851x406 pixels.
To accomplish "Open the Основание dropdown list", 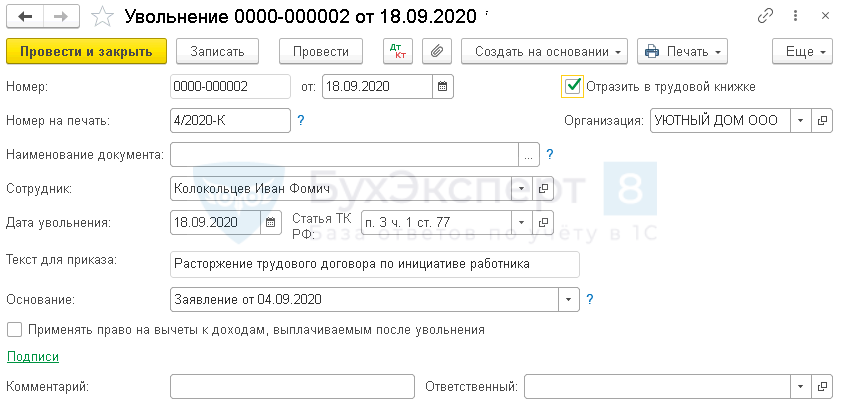I will [568, 299].
